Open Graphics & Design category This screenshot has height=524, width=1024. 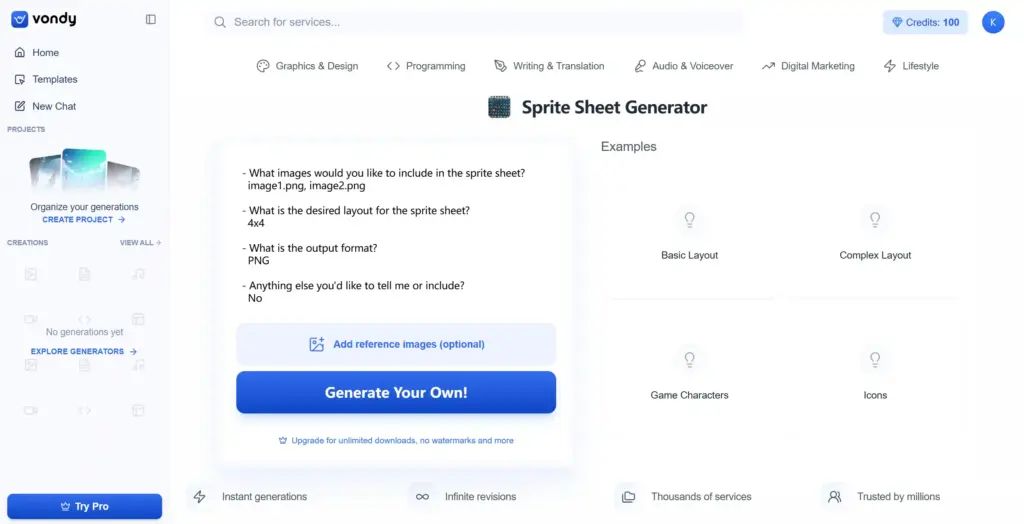pos(307,66)
